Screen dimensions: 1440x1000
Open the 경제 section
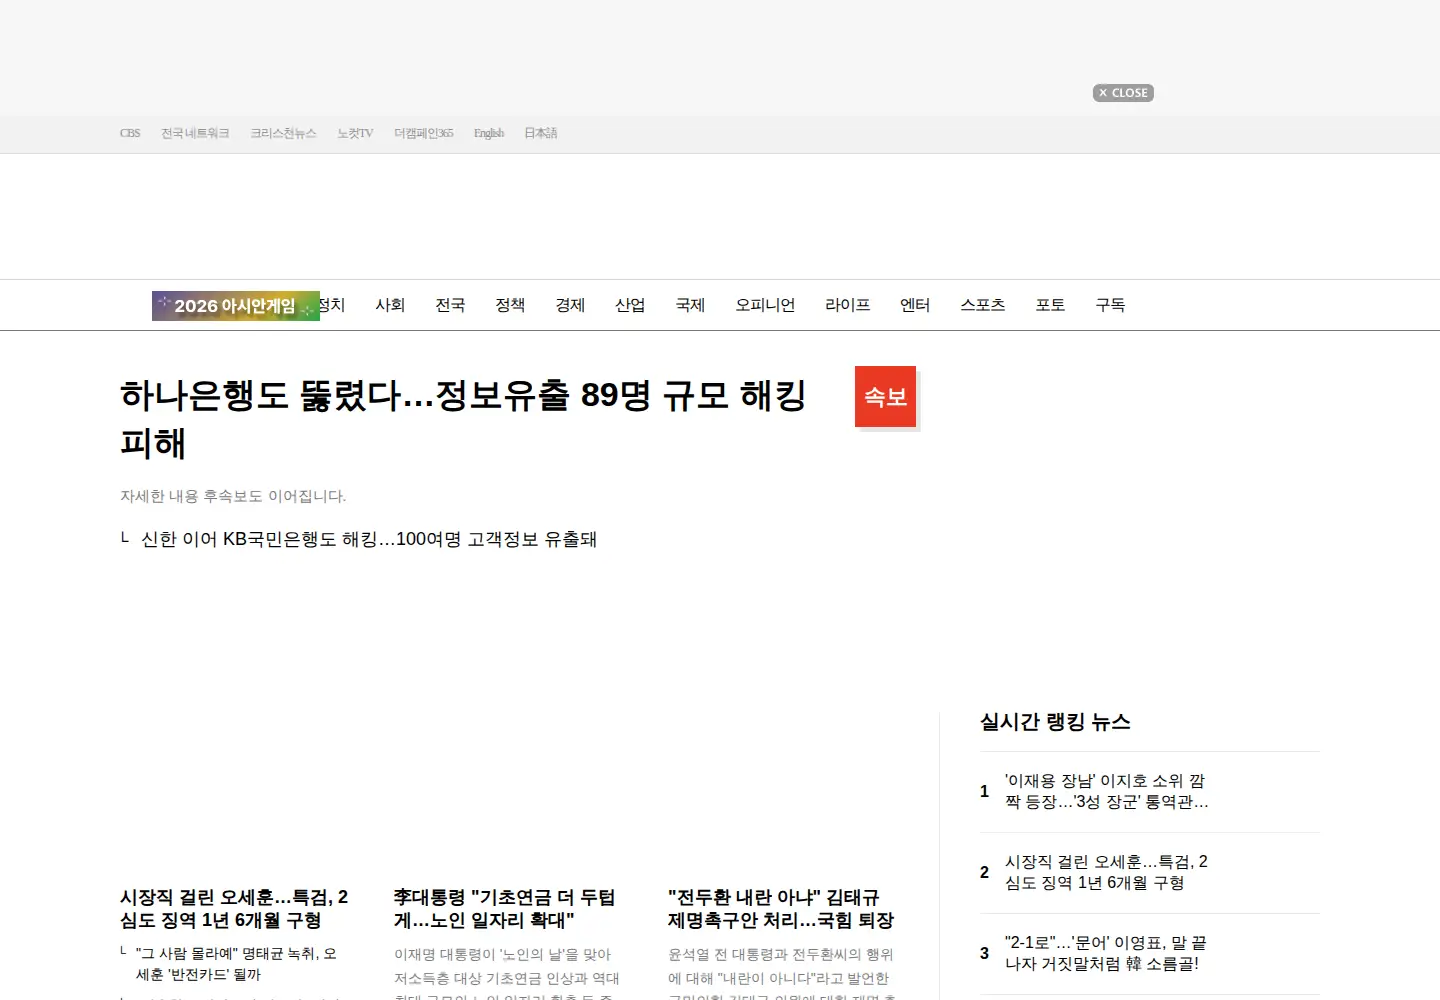click(570, 305)
